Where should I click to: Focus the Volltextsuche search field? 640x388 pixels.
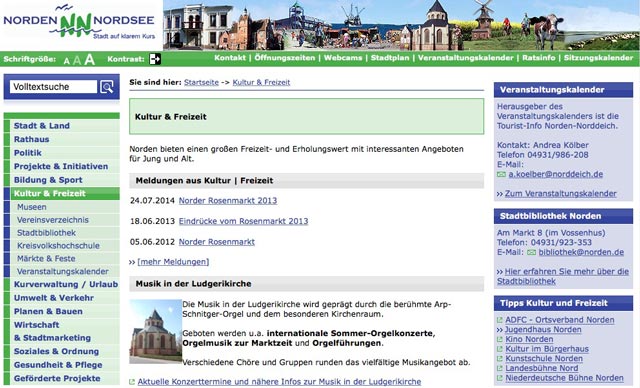click(53, 87)
